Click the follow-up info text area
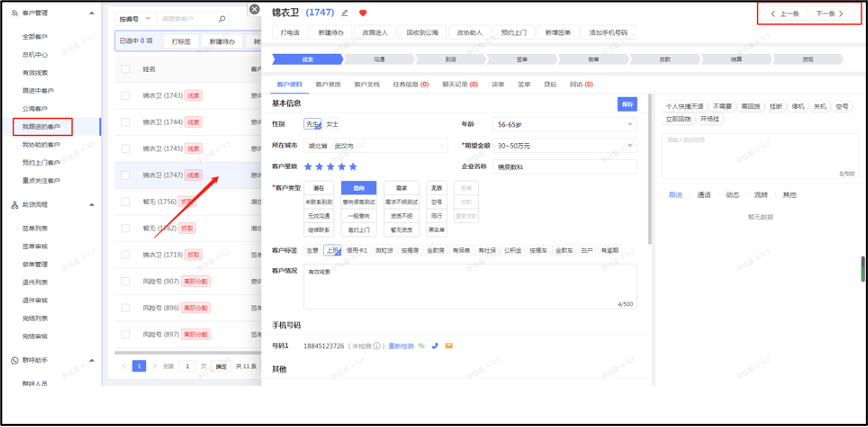Image resolution: width=868 pixels, height=427 pixels. point(760,156)
